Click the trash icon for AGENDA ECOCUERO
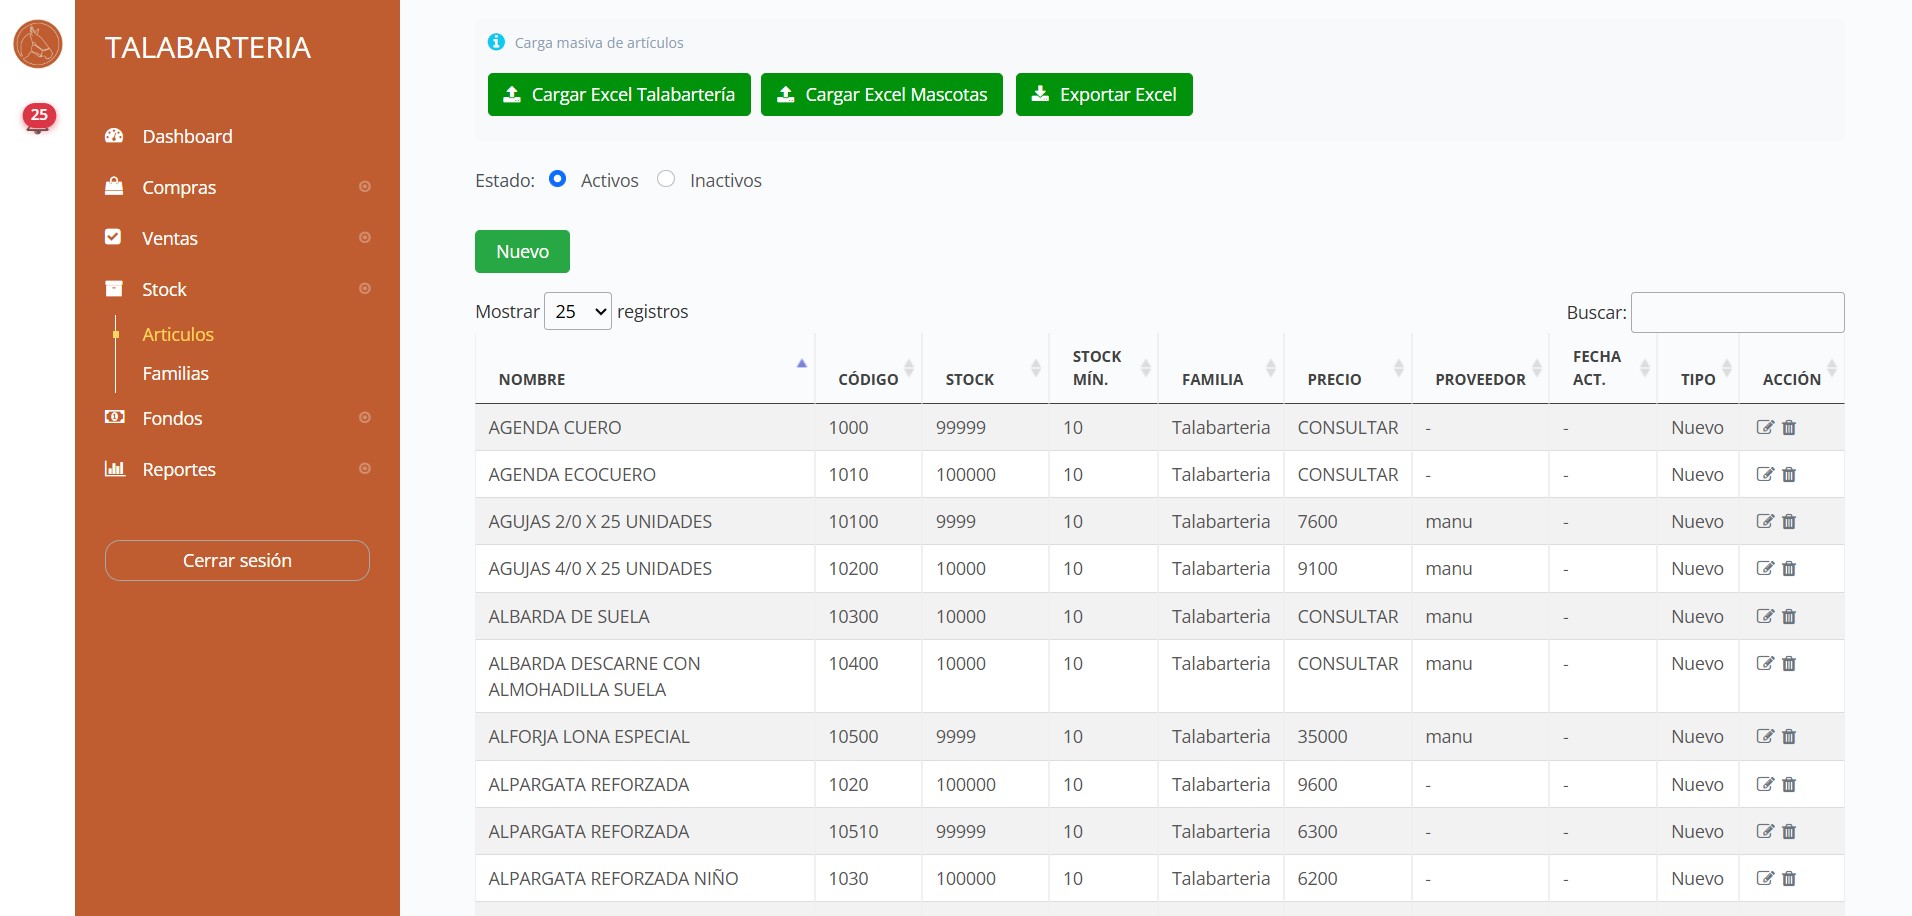 (x=1789, y=475)
